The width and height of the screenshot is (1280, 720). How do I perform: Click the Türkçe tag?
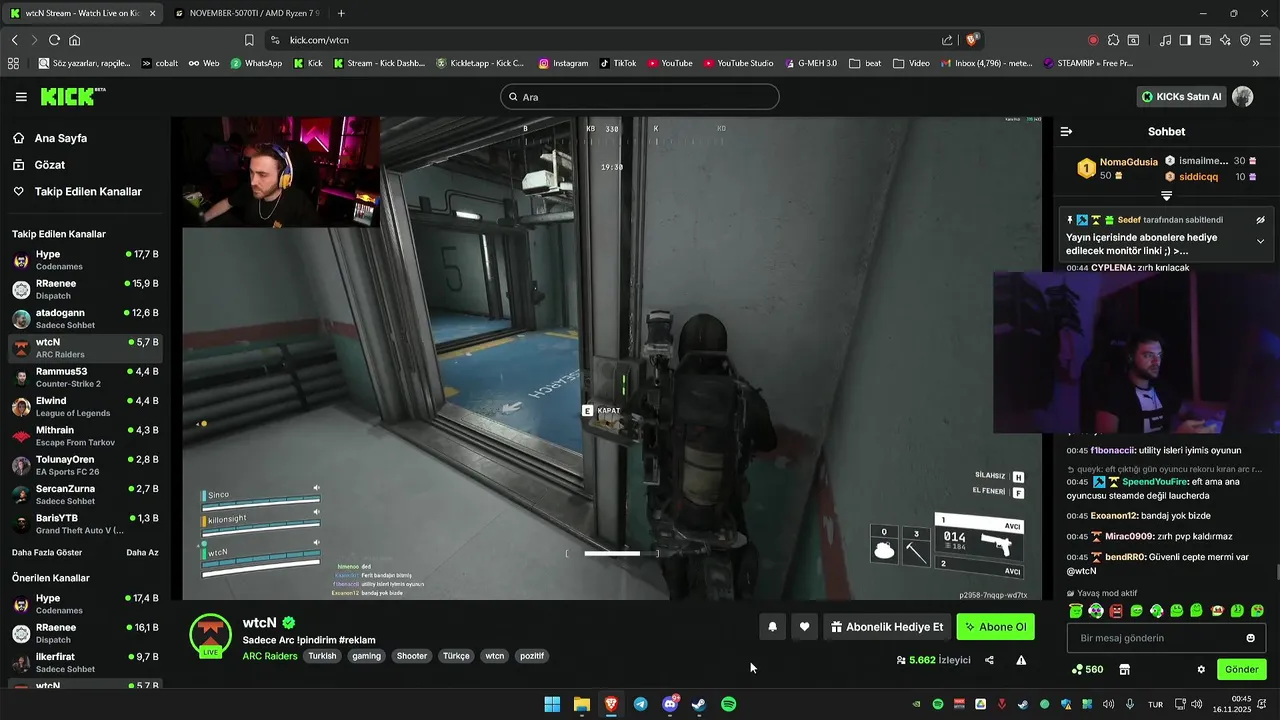point(456,656)
